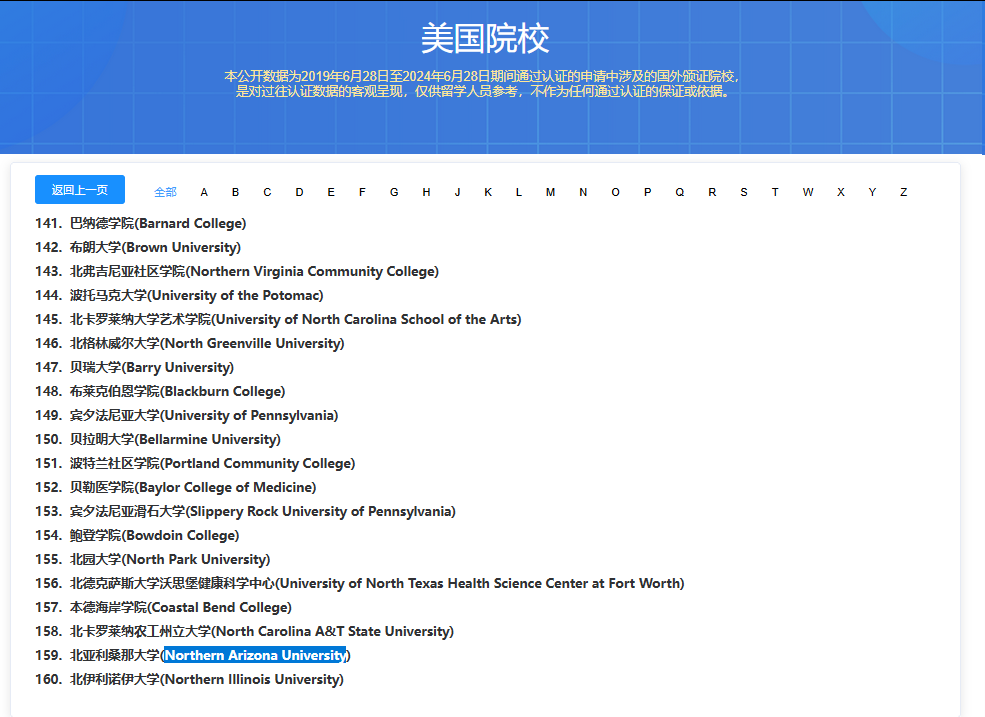Filter schools by letter Y

click(872, 192)
